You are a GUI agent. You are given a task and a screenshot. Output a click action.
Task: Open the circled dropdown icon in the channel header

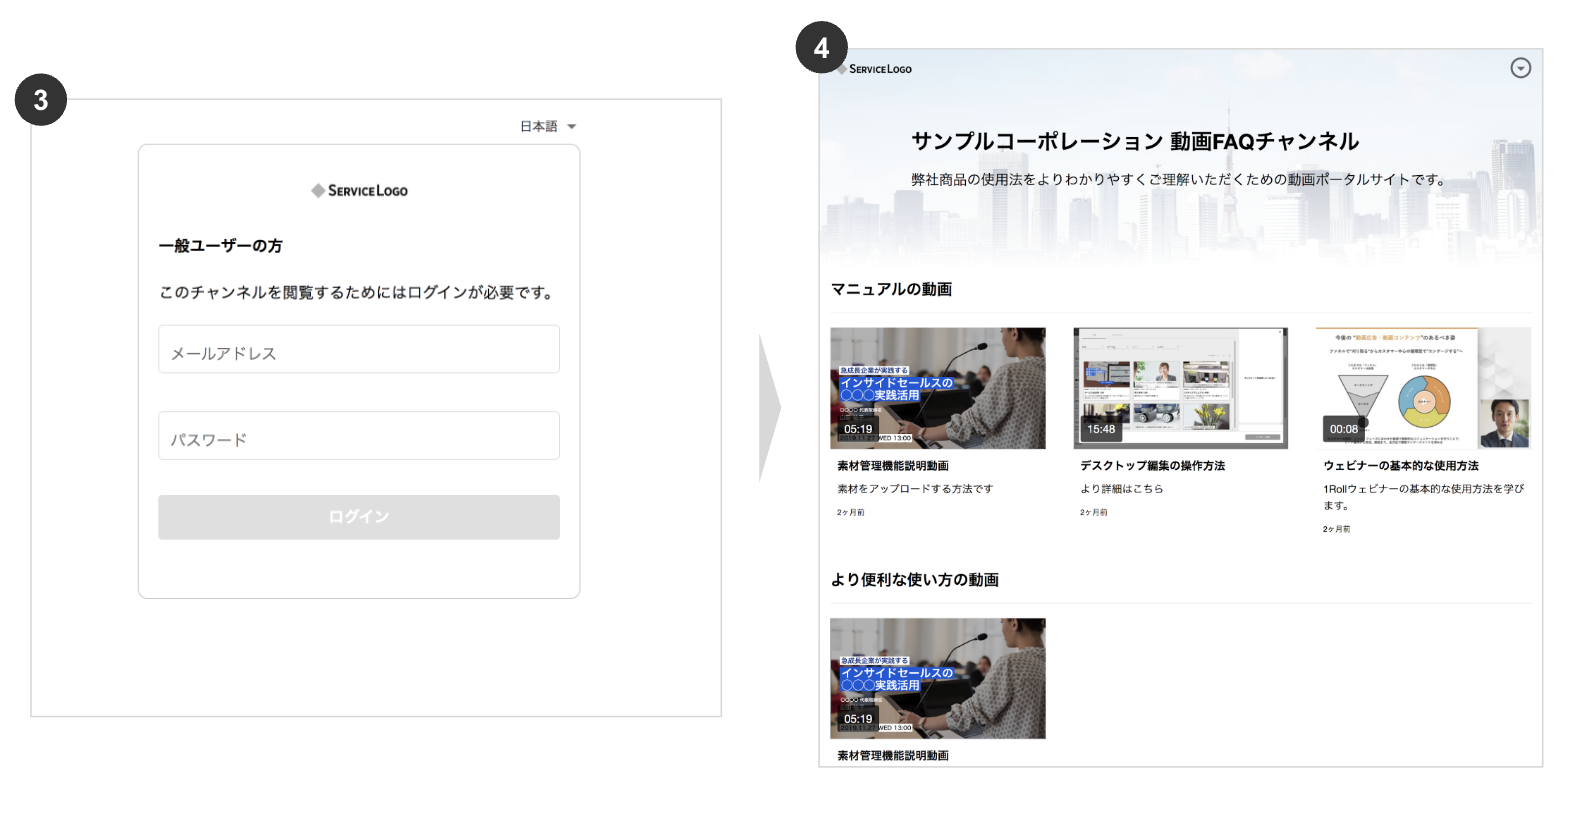tap(1520, 68)
